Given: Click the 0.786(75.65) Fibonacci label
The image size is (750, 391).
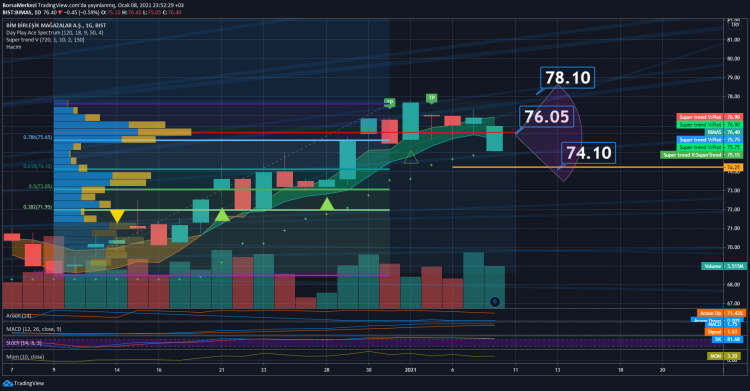Looking at the screenshot, I should coord(38,137).
